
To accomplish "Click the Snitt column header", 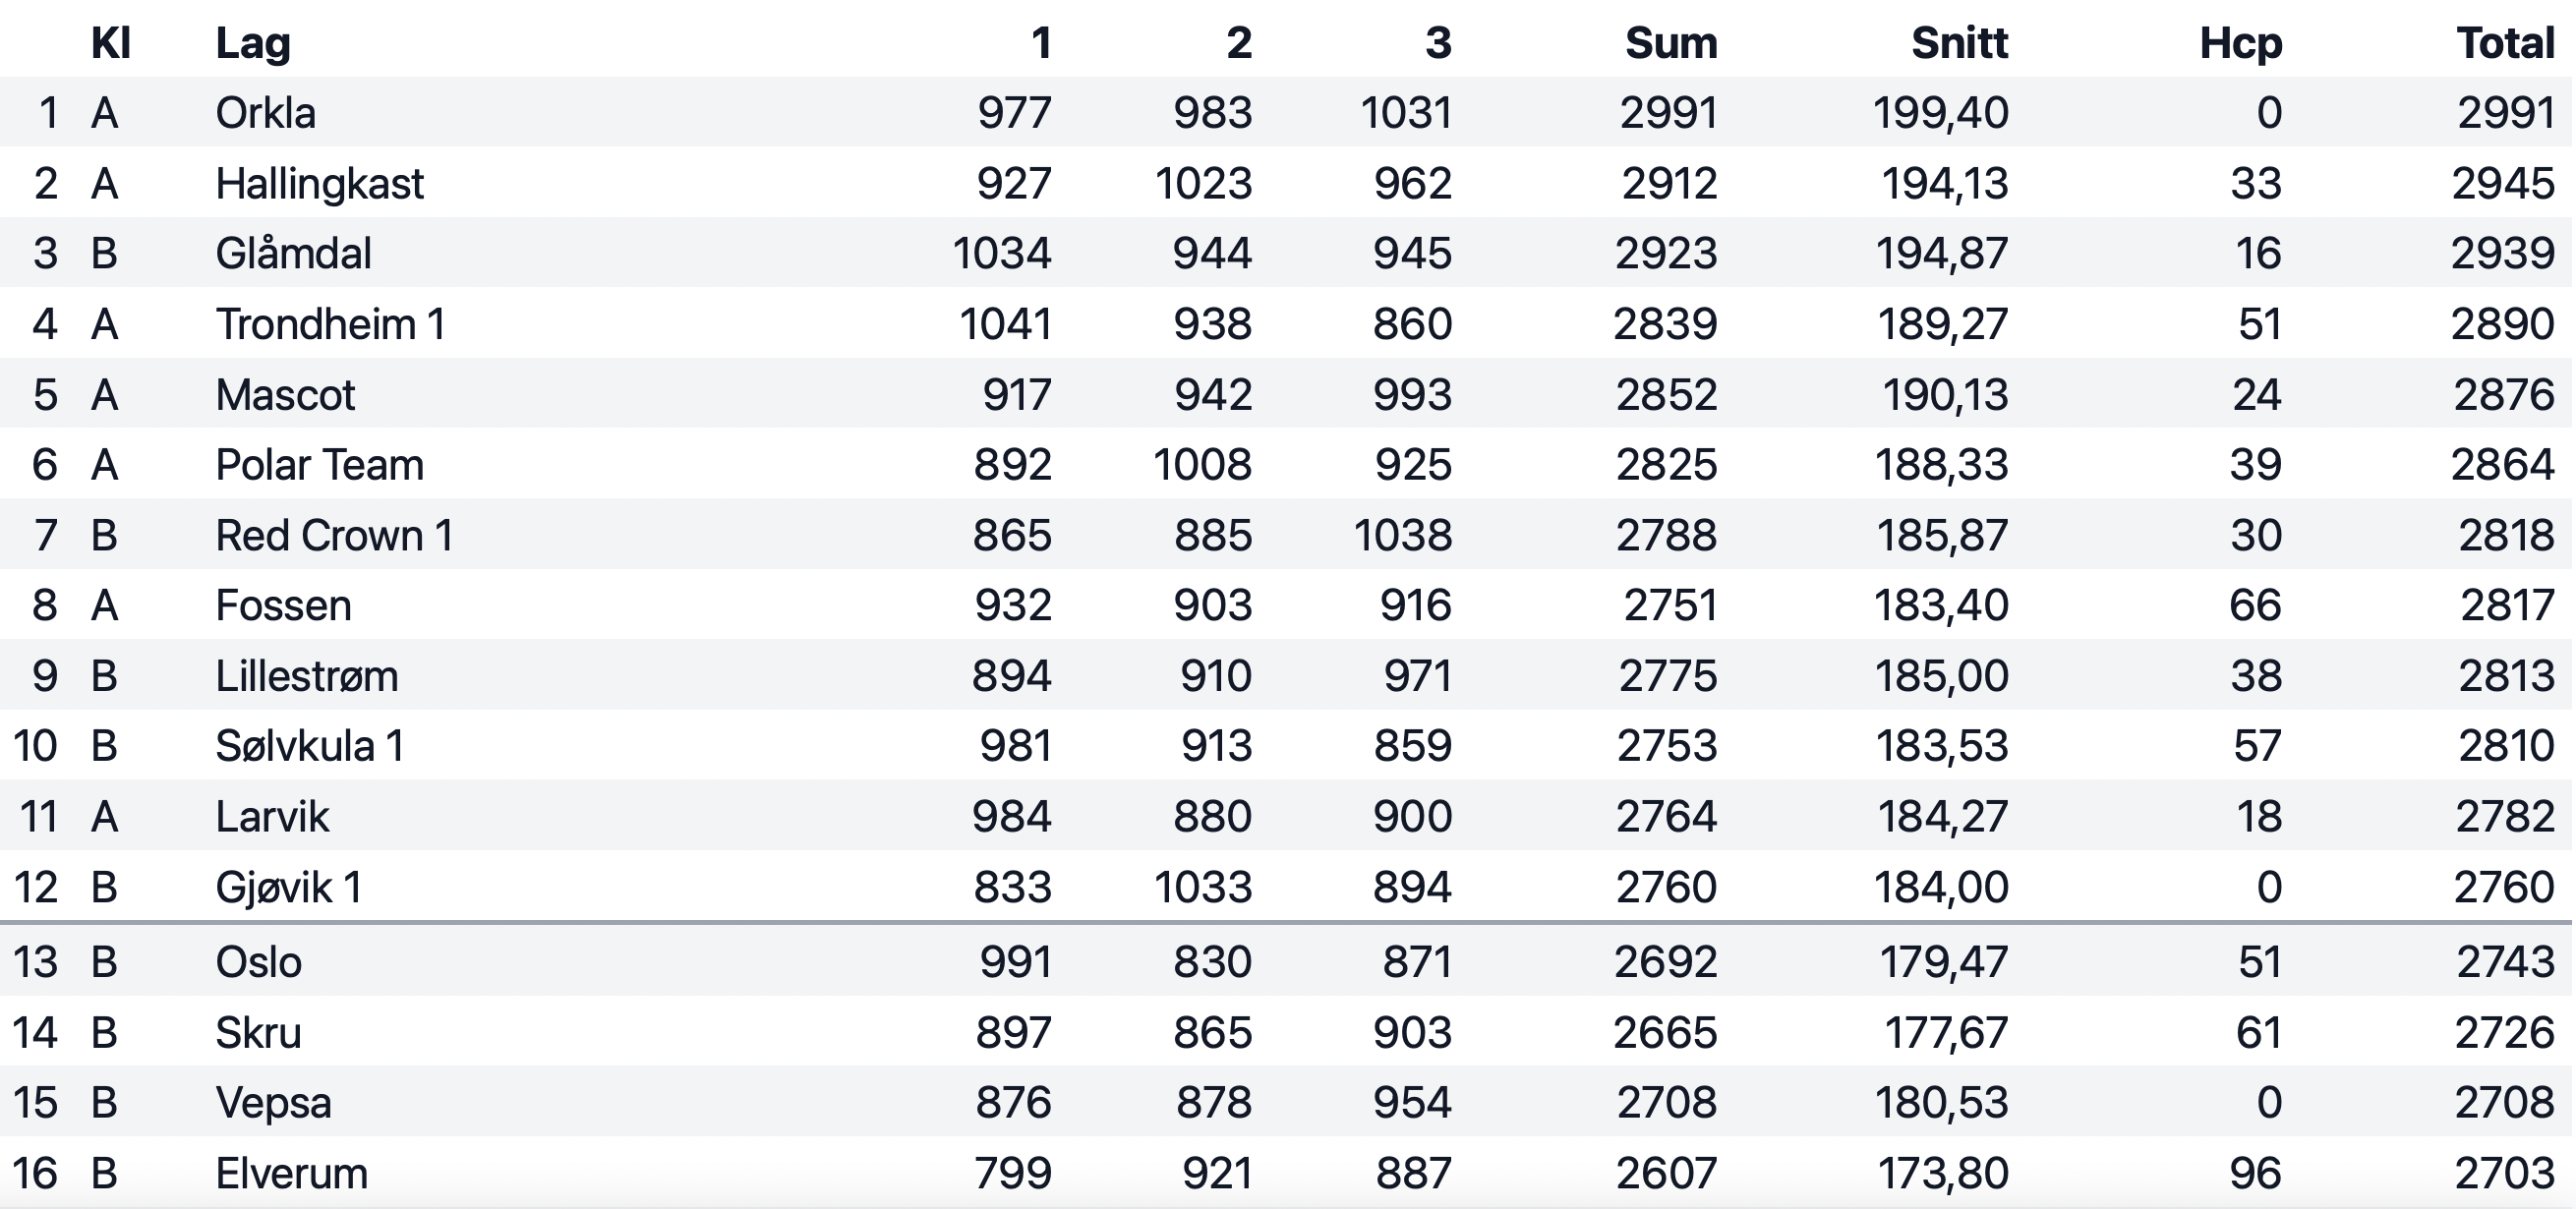I will coord(1959,43).
